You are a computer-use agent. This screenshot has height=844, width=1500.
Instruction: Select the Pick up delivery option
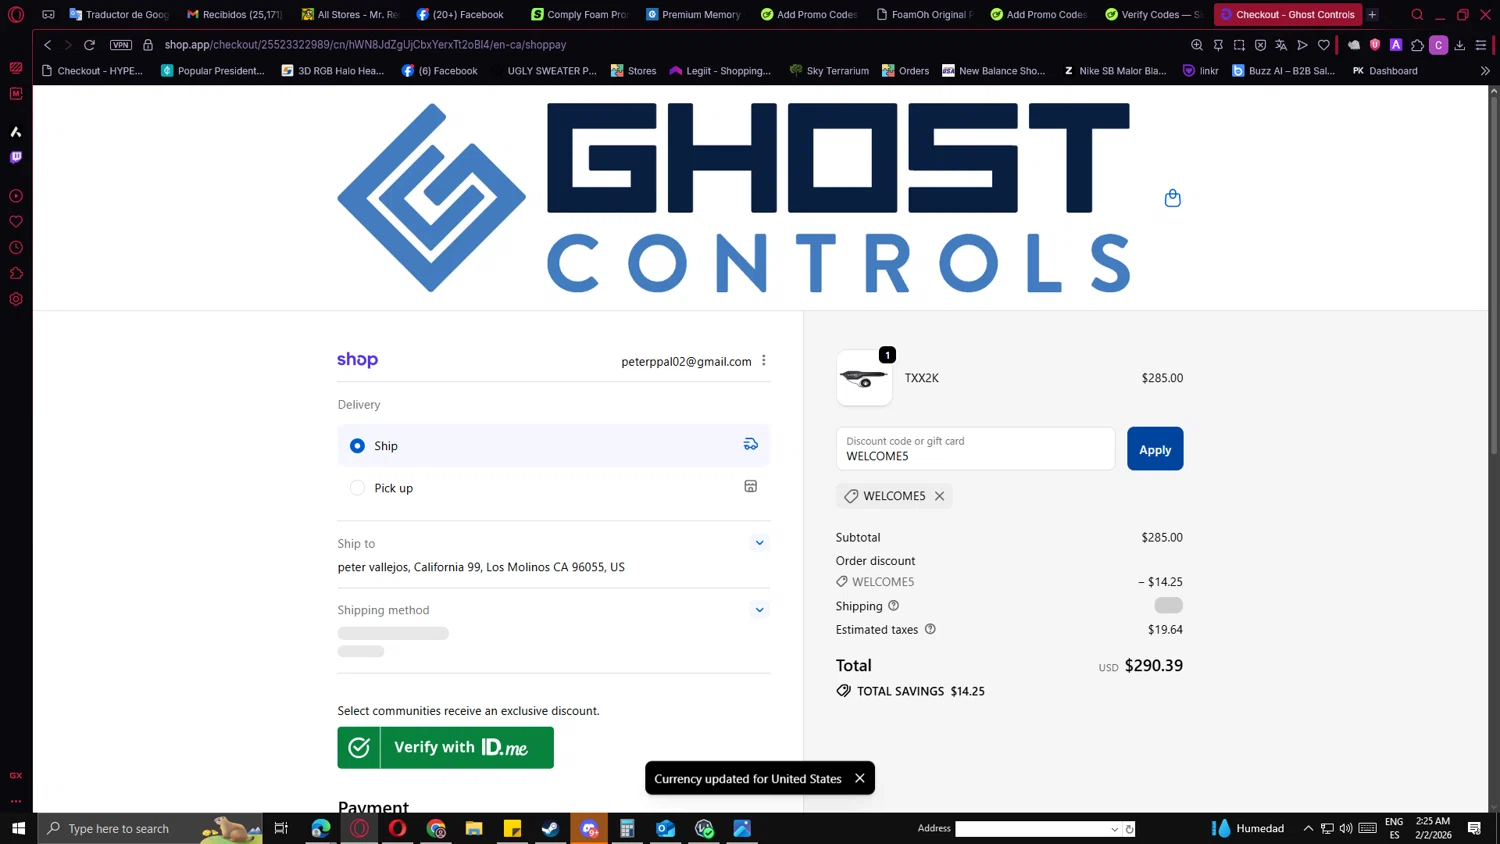click(553, 488)
